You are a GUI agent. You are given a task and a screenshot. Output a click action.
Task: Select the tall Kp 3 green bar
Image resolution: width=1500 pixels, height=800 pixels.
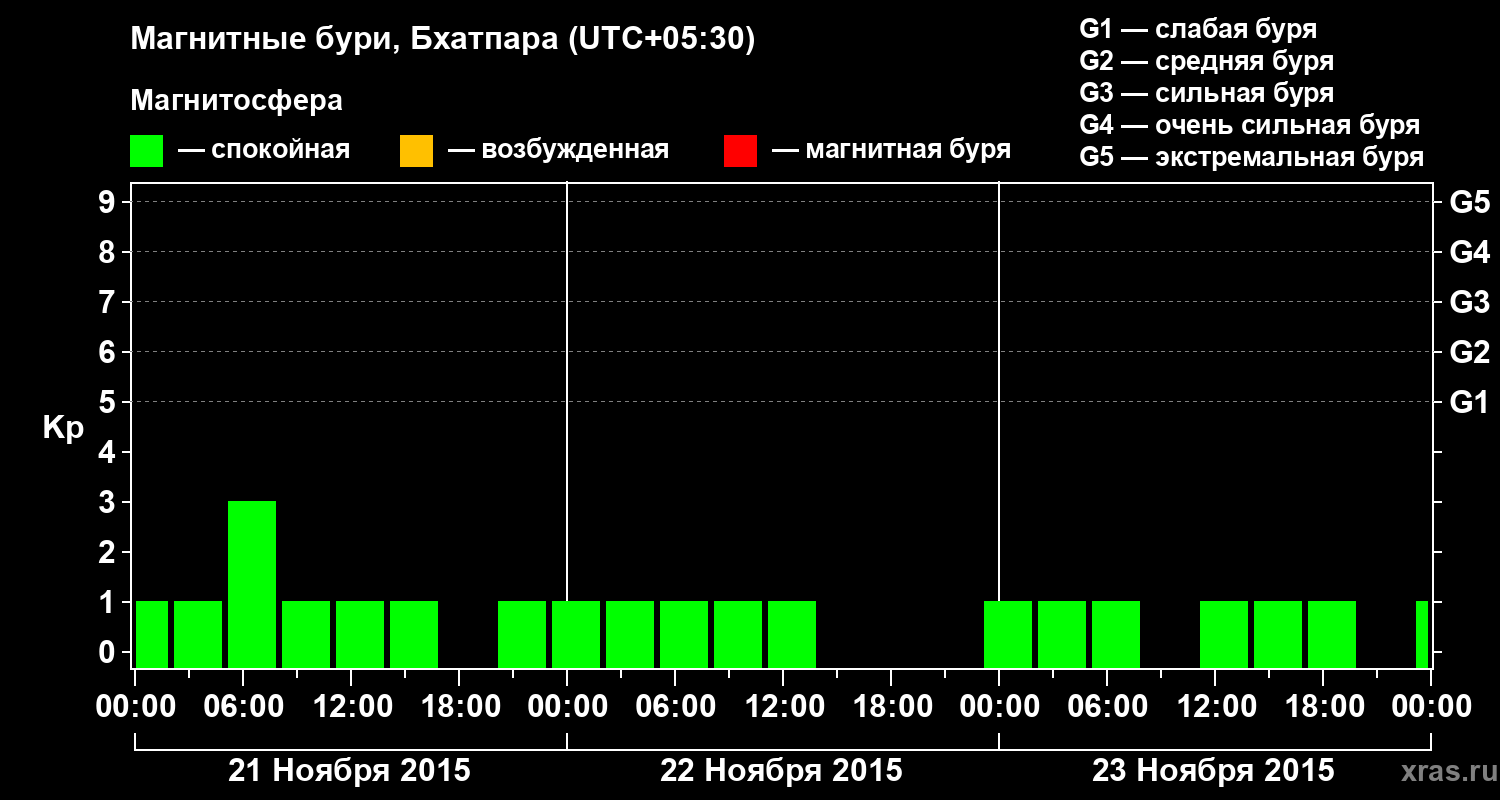[252, 584]
